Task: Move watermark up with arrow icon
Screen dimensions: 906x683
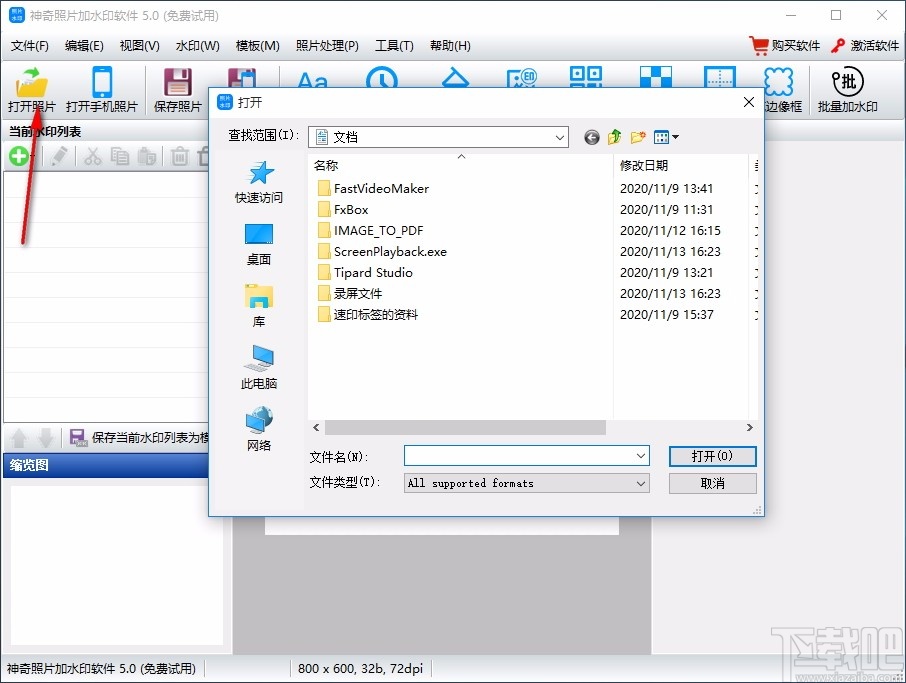Action: coord(19,438)
